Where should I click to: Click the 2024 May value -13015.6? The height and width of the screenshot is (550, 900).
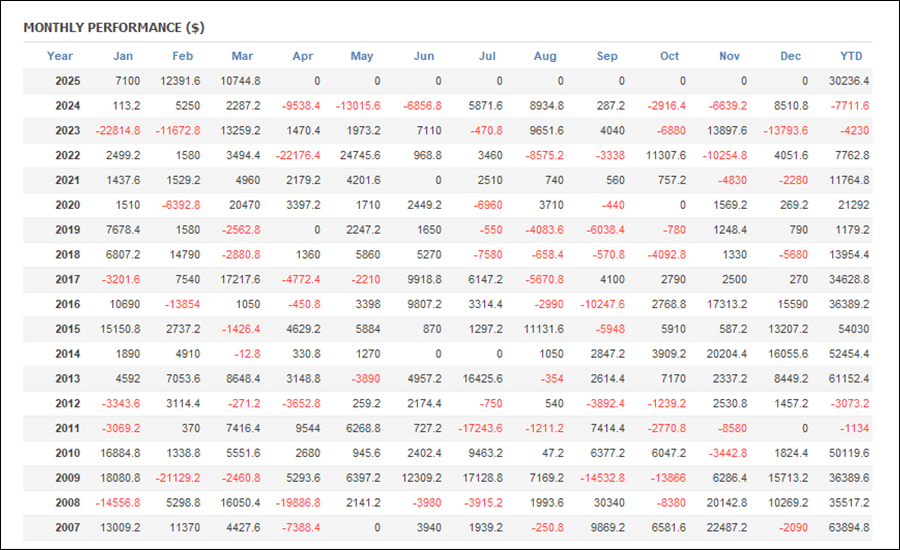point(358,106)
